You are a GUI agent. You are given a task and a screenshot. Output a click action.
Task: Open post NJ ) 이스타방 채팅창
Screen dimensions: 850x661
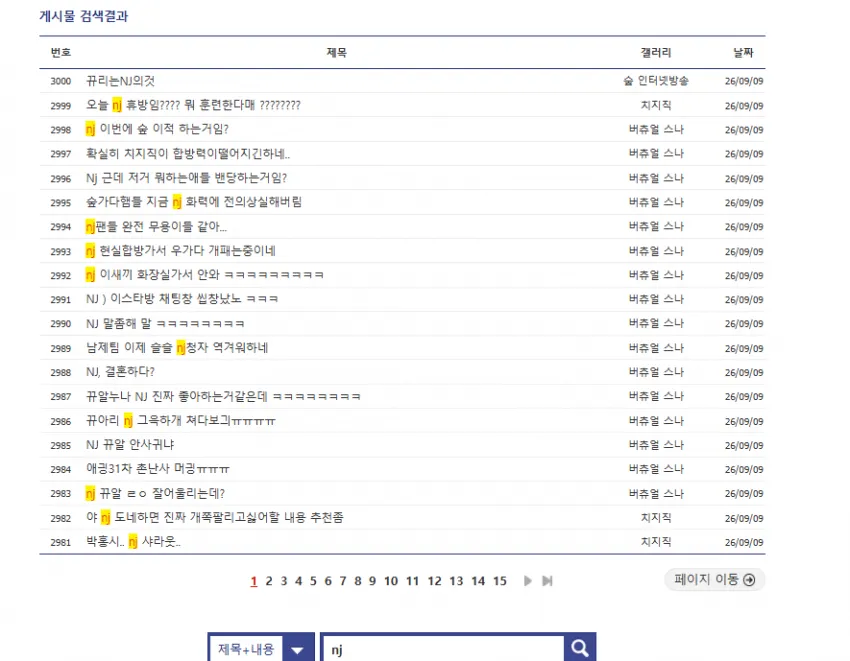point(182,299)
